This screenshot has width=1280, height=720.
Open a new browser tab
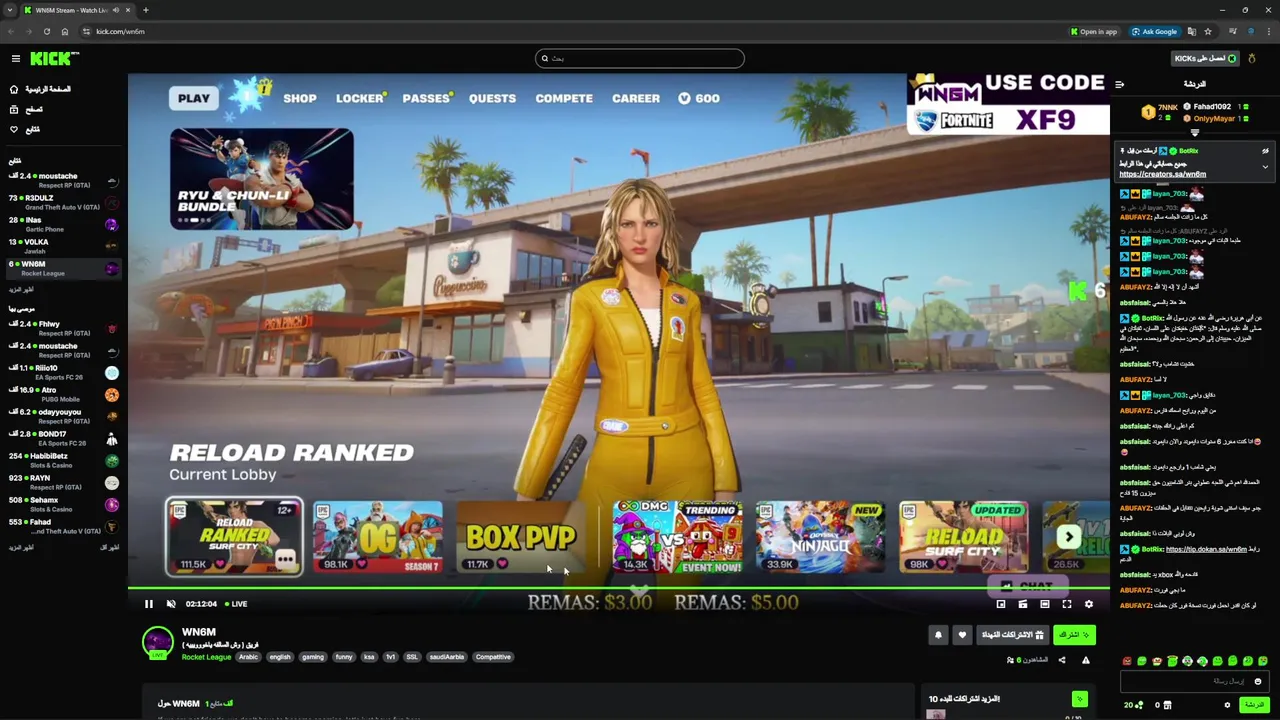click(145, 10)
